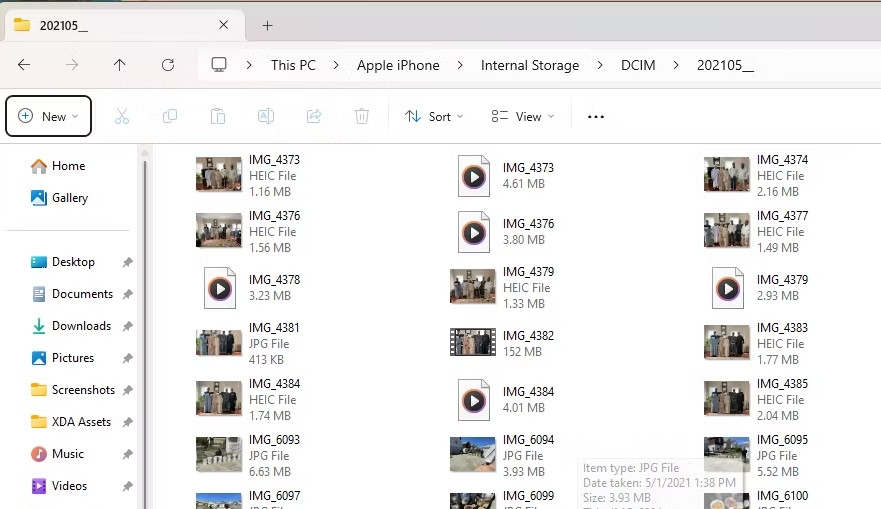
Task: Open Music in the sidebar
Action: coord(57,454)
